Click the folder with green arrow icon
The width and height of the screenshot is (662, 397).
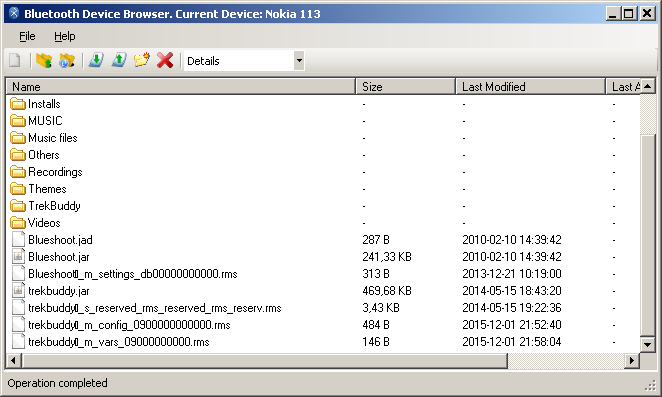43,60
